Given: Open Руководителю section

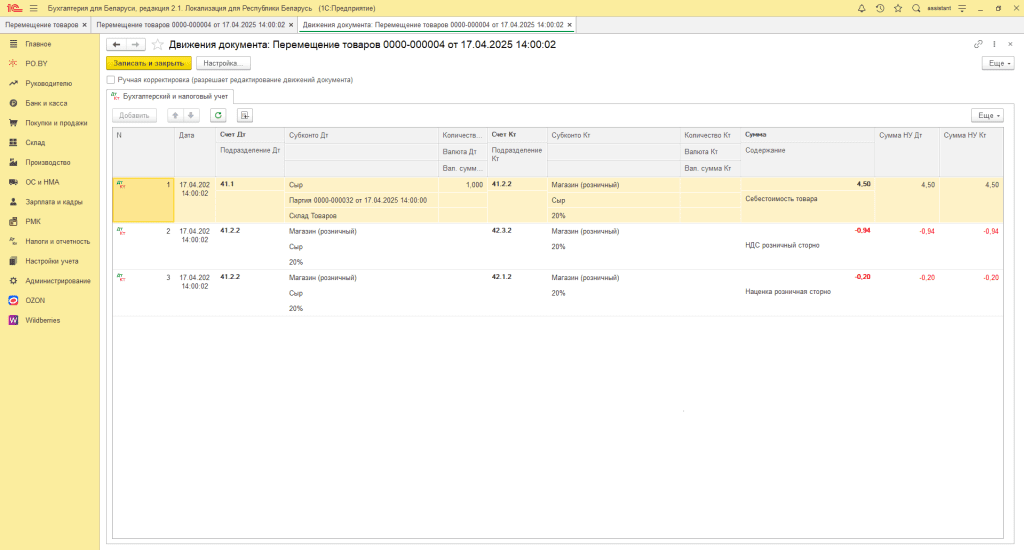Looking at the screenshot, I should [48, 84].
